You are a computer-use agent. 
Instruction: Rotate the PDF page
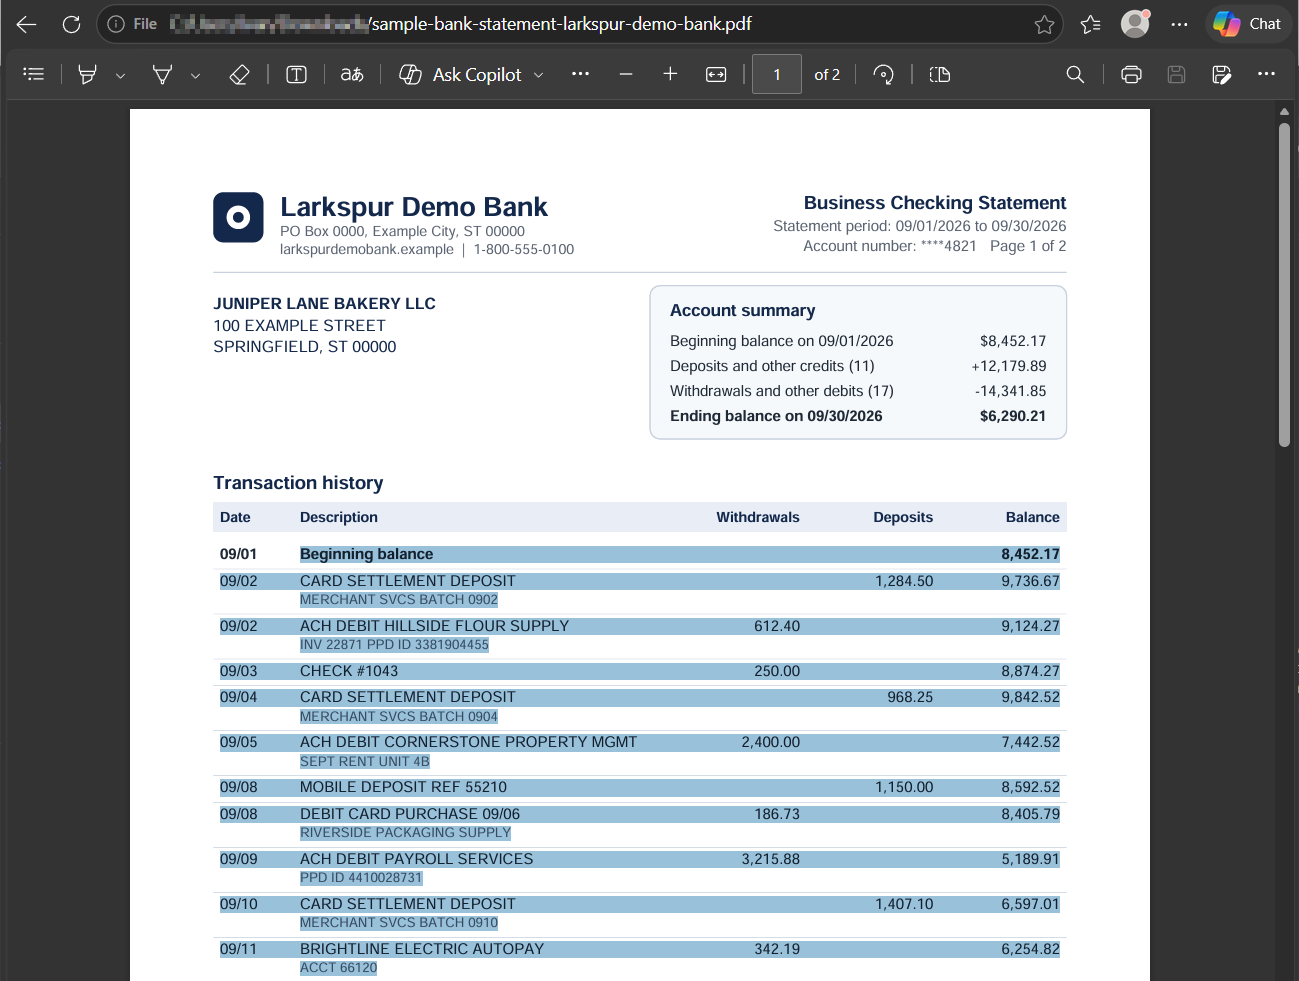(x=883, y=74)
